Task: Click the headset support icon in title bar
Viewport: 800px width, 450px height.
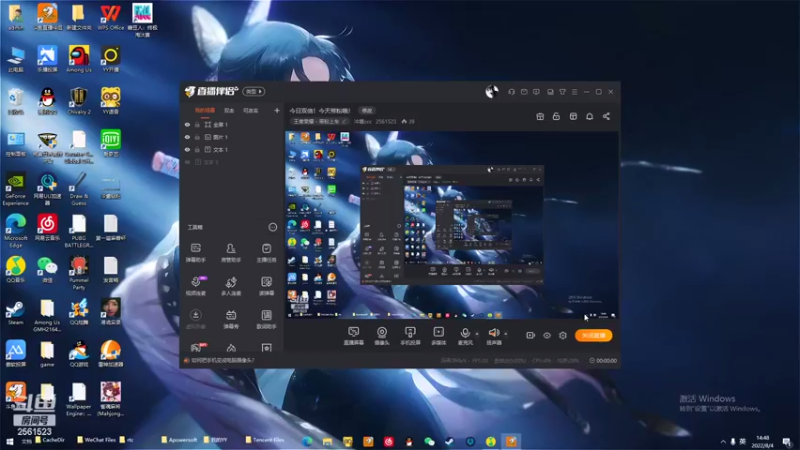Action: tap(511, 92)
